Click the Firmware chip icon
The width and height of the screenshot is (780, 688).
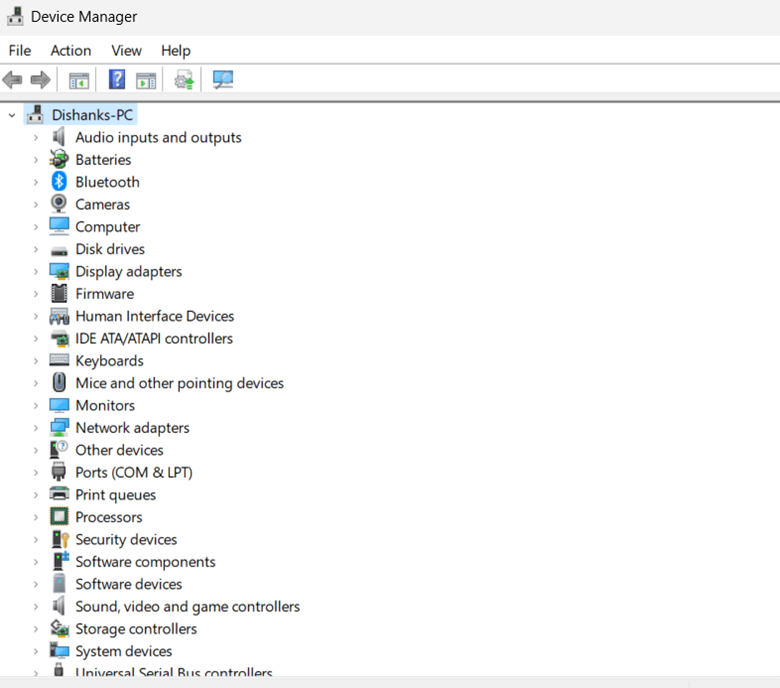[x=59, y=294]
